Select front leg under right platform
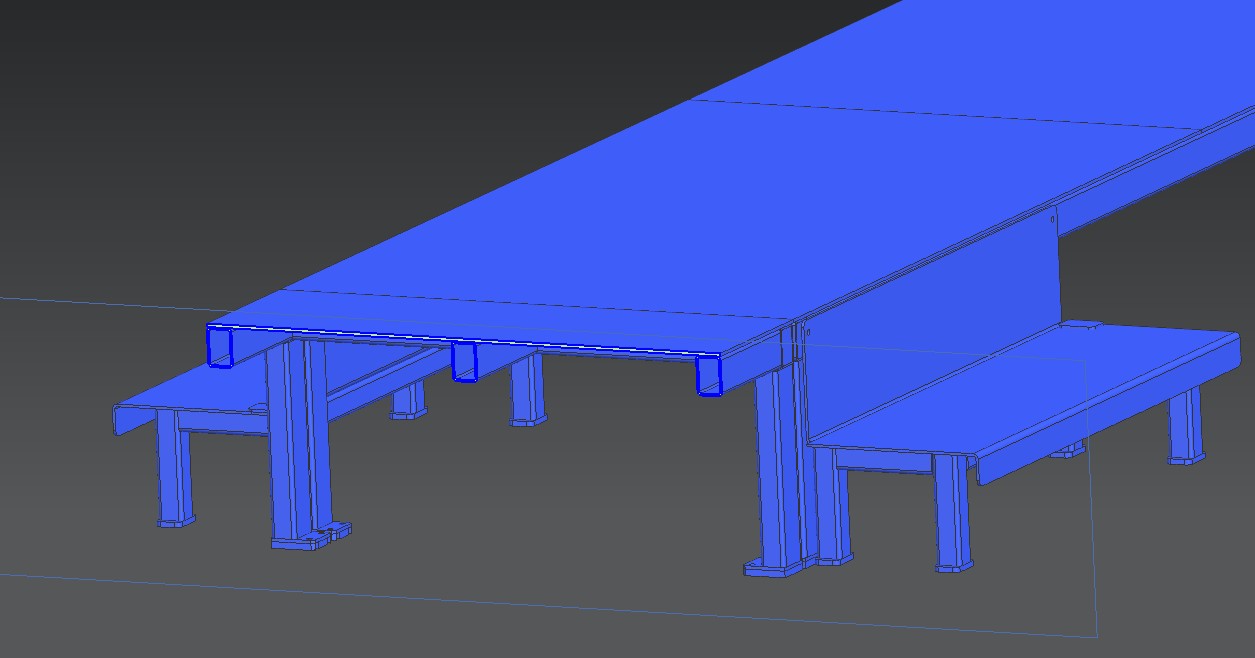 (x=953, y=512)
